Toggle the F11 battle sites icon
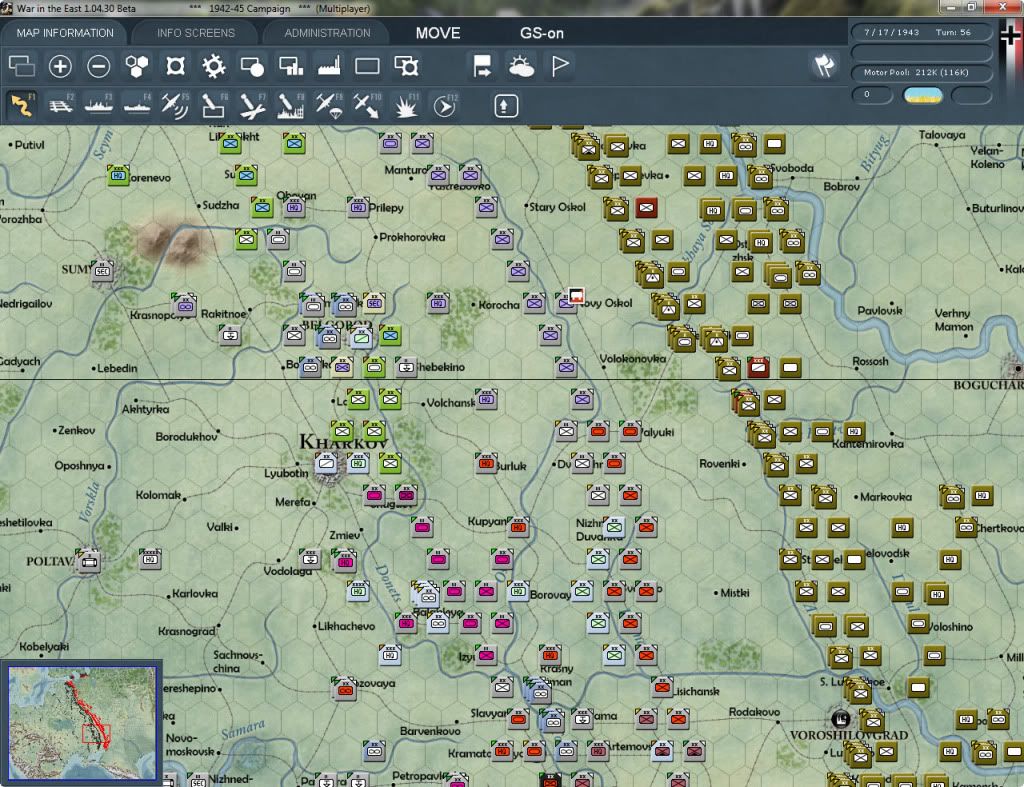The width and height of the screenshot is (1024, 787). [406, 105]
